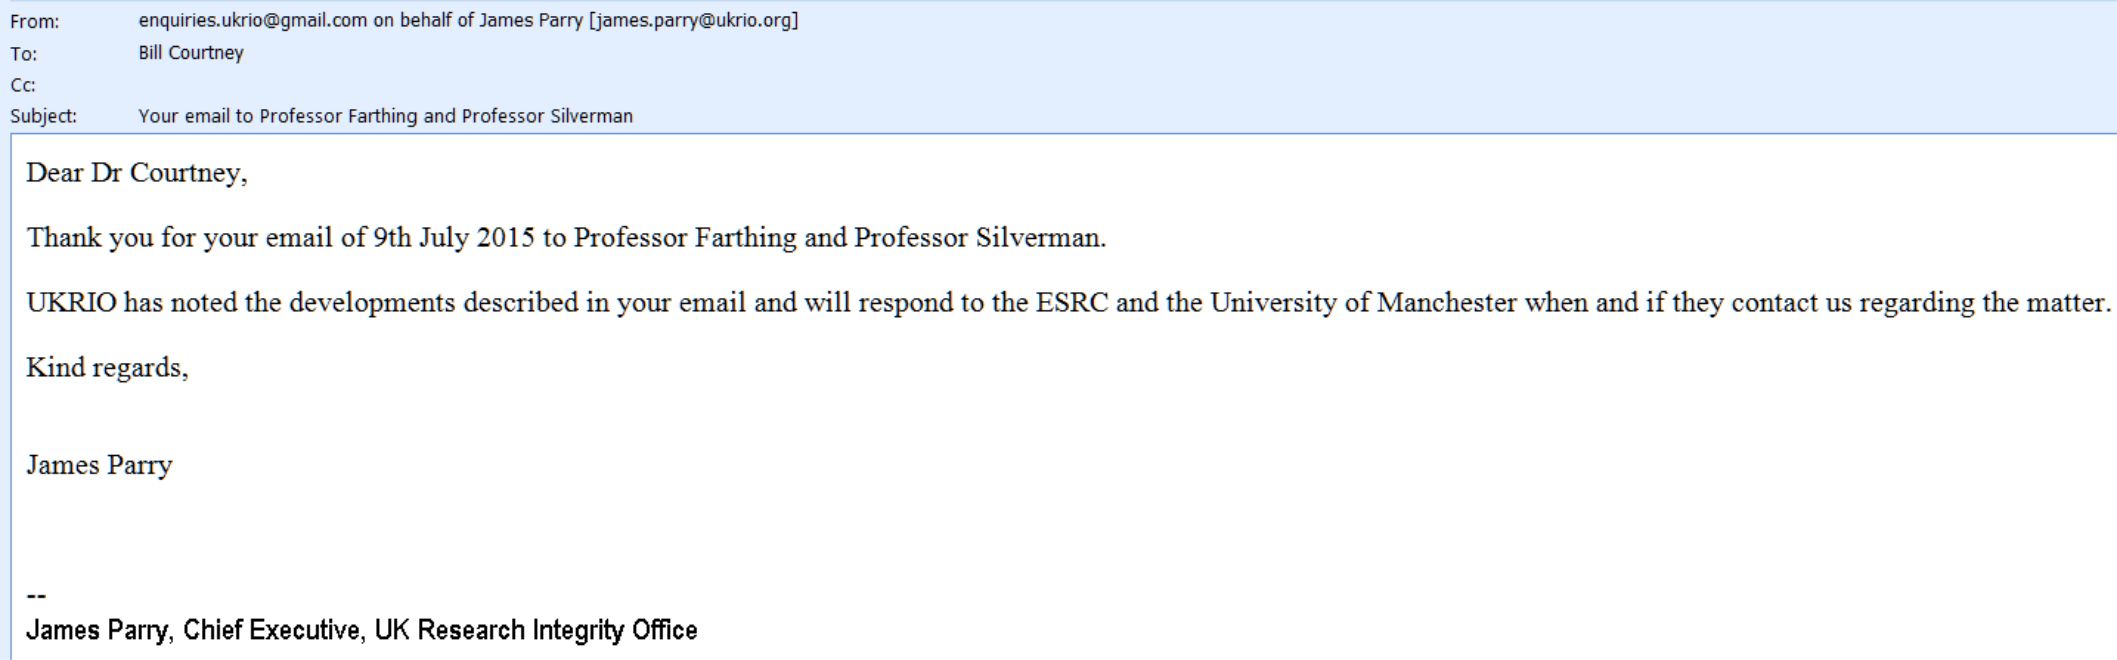Viewport: 2117px width, 660px height.
Task: Click the double-dash signature separator
Action: pos(36,596)
